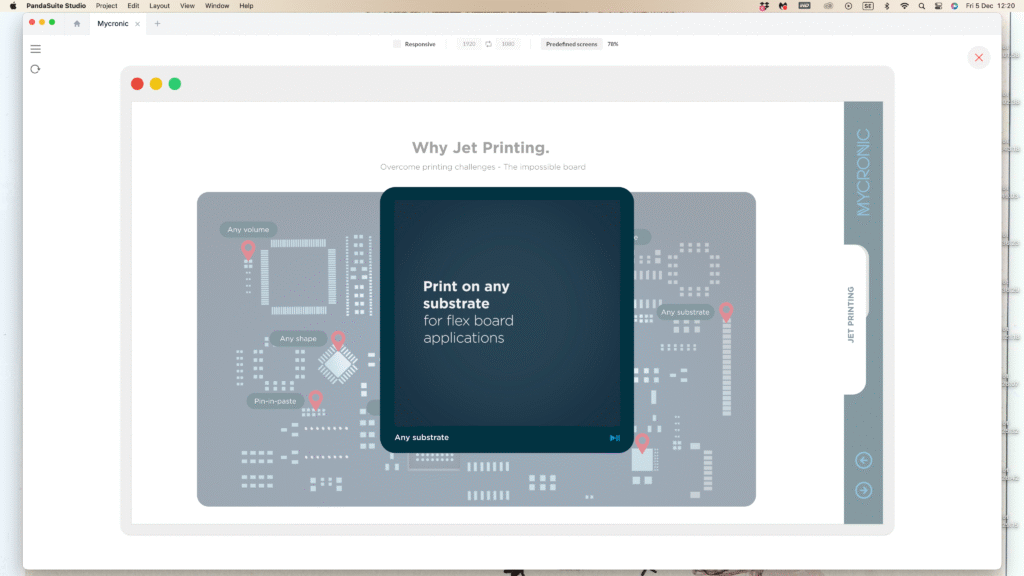This screenshot has height=576, width=1024.
Task: Click the refresh preview icon in sidebar
Action: click(x=35, y=69)
